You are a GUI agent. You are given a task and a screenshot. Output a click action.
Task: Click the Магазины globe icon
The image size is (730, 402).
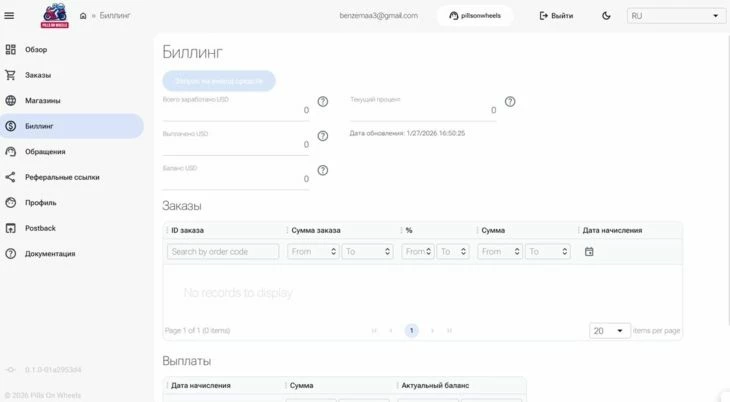10,101
